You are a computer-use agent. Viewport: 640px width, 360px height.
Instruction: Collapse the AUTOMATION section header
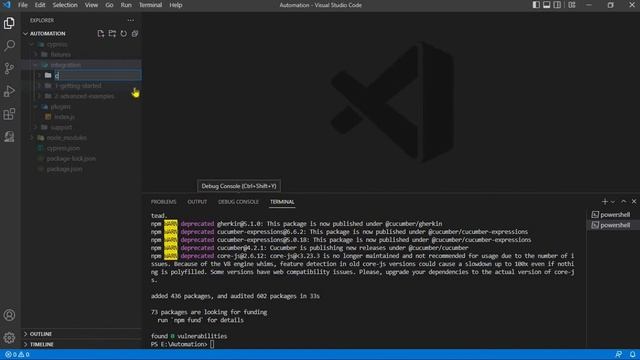(47, 33)
